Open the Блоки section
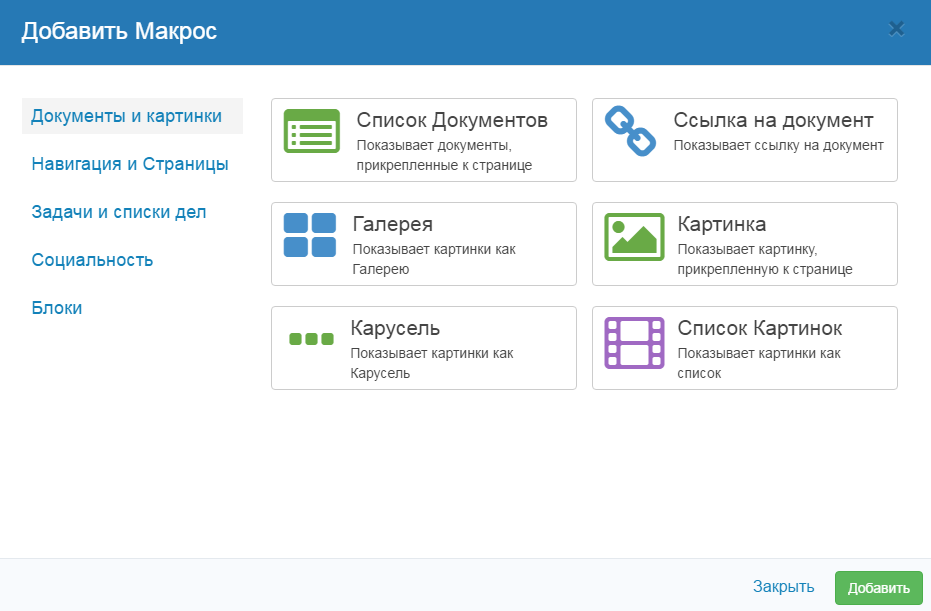 [57, 307]
